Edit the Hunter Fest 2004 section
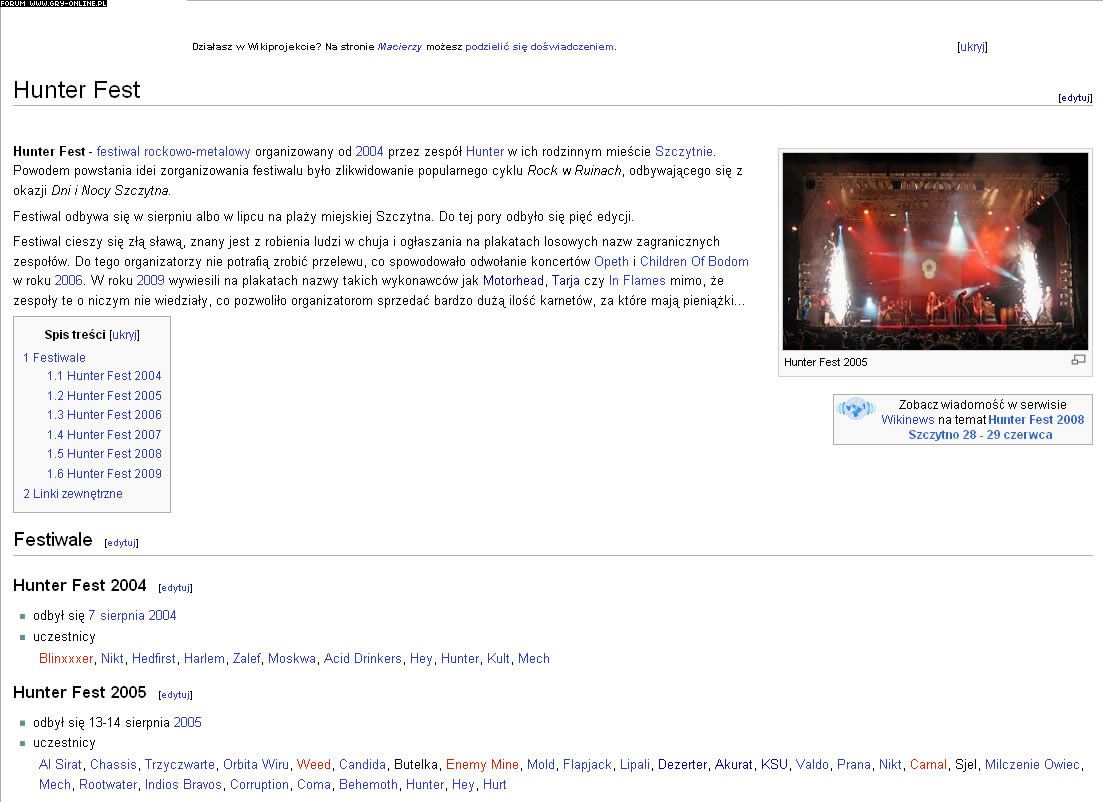 click(x=175, y=587)
